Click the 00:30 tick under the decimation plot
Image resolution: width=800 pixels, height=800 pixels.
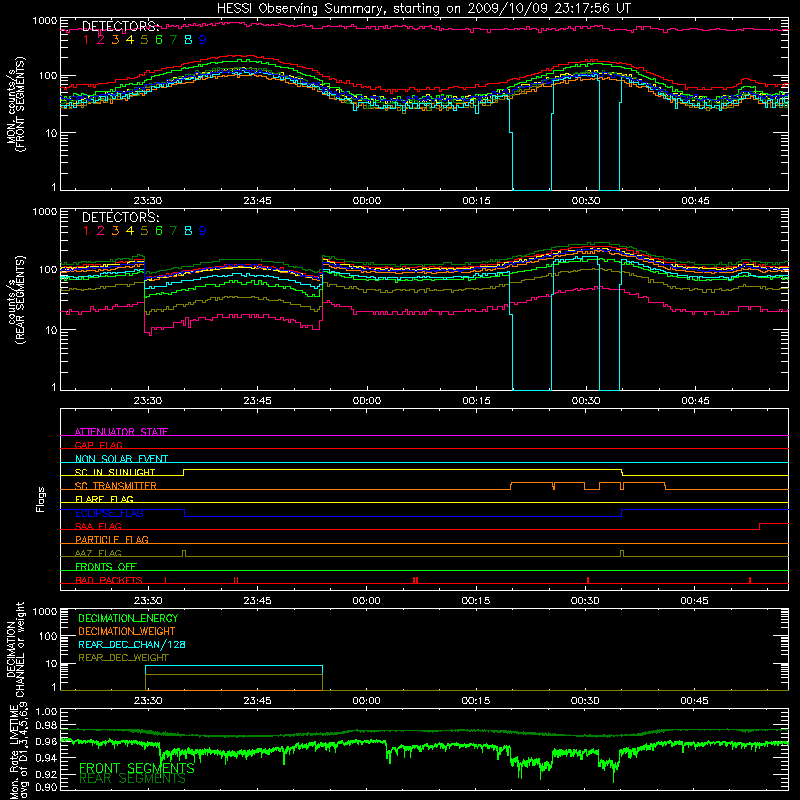click(585, 701)
